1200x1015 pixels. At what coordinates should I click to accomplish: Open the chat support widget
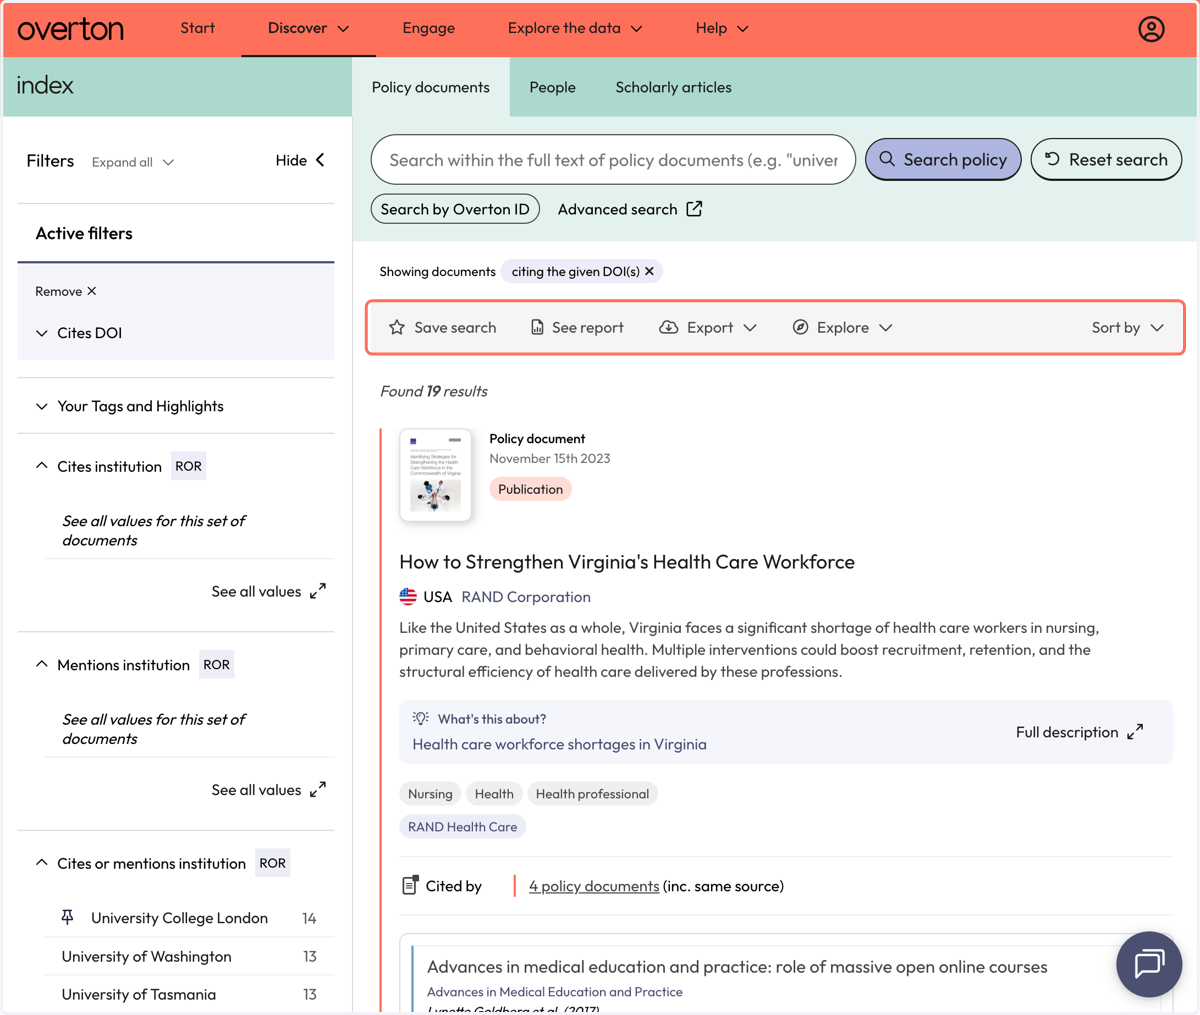[1149, 964]
